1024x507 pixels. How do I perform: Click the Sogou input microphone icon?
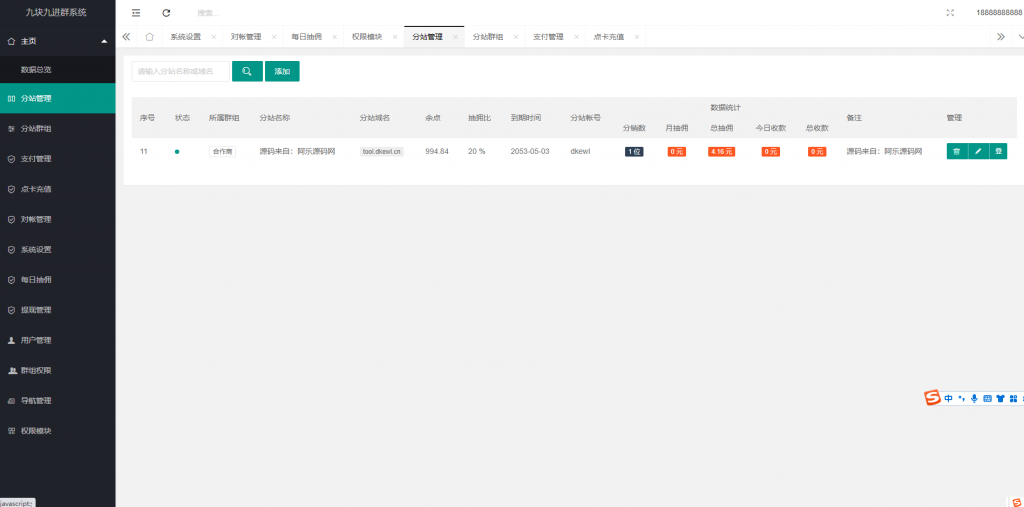click(x=974, y=398)
